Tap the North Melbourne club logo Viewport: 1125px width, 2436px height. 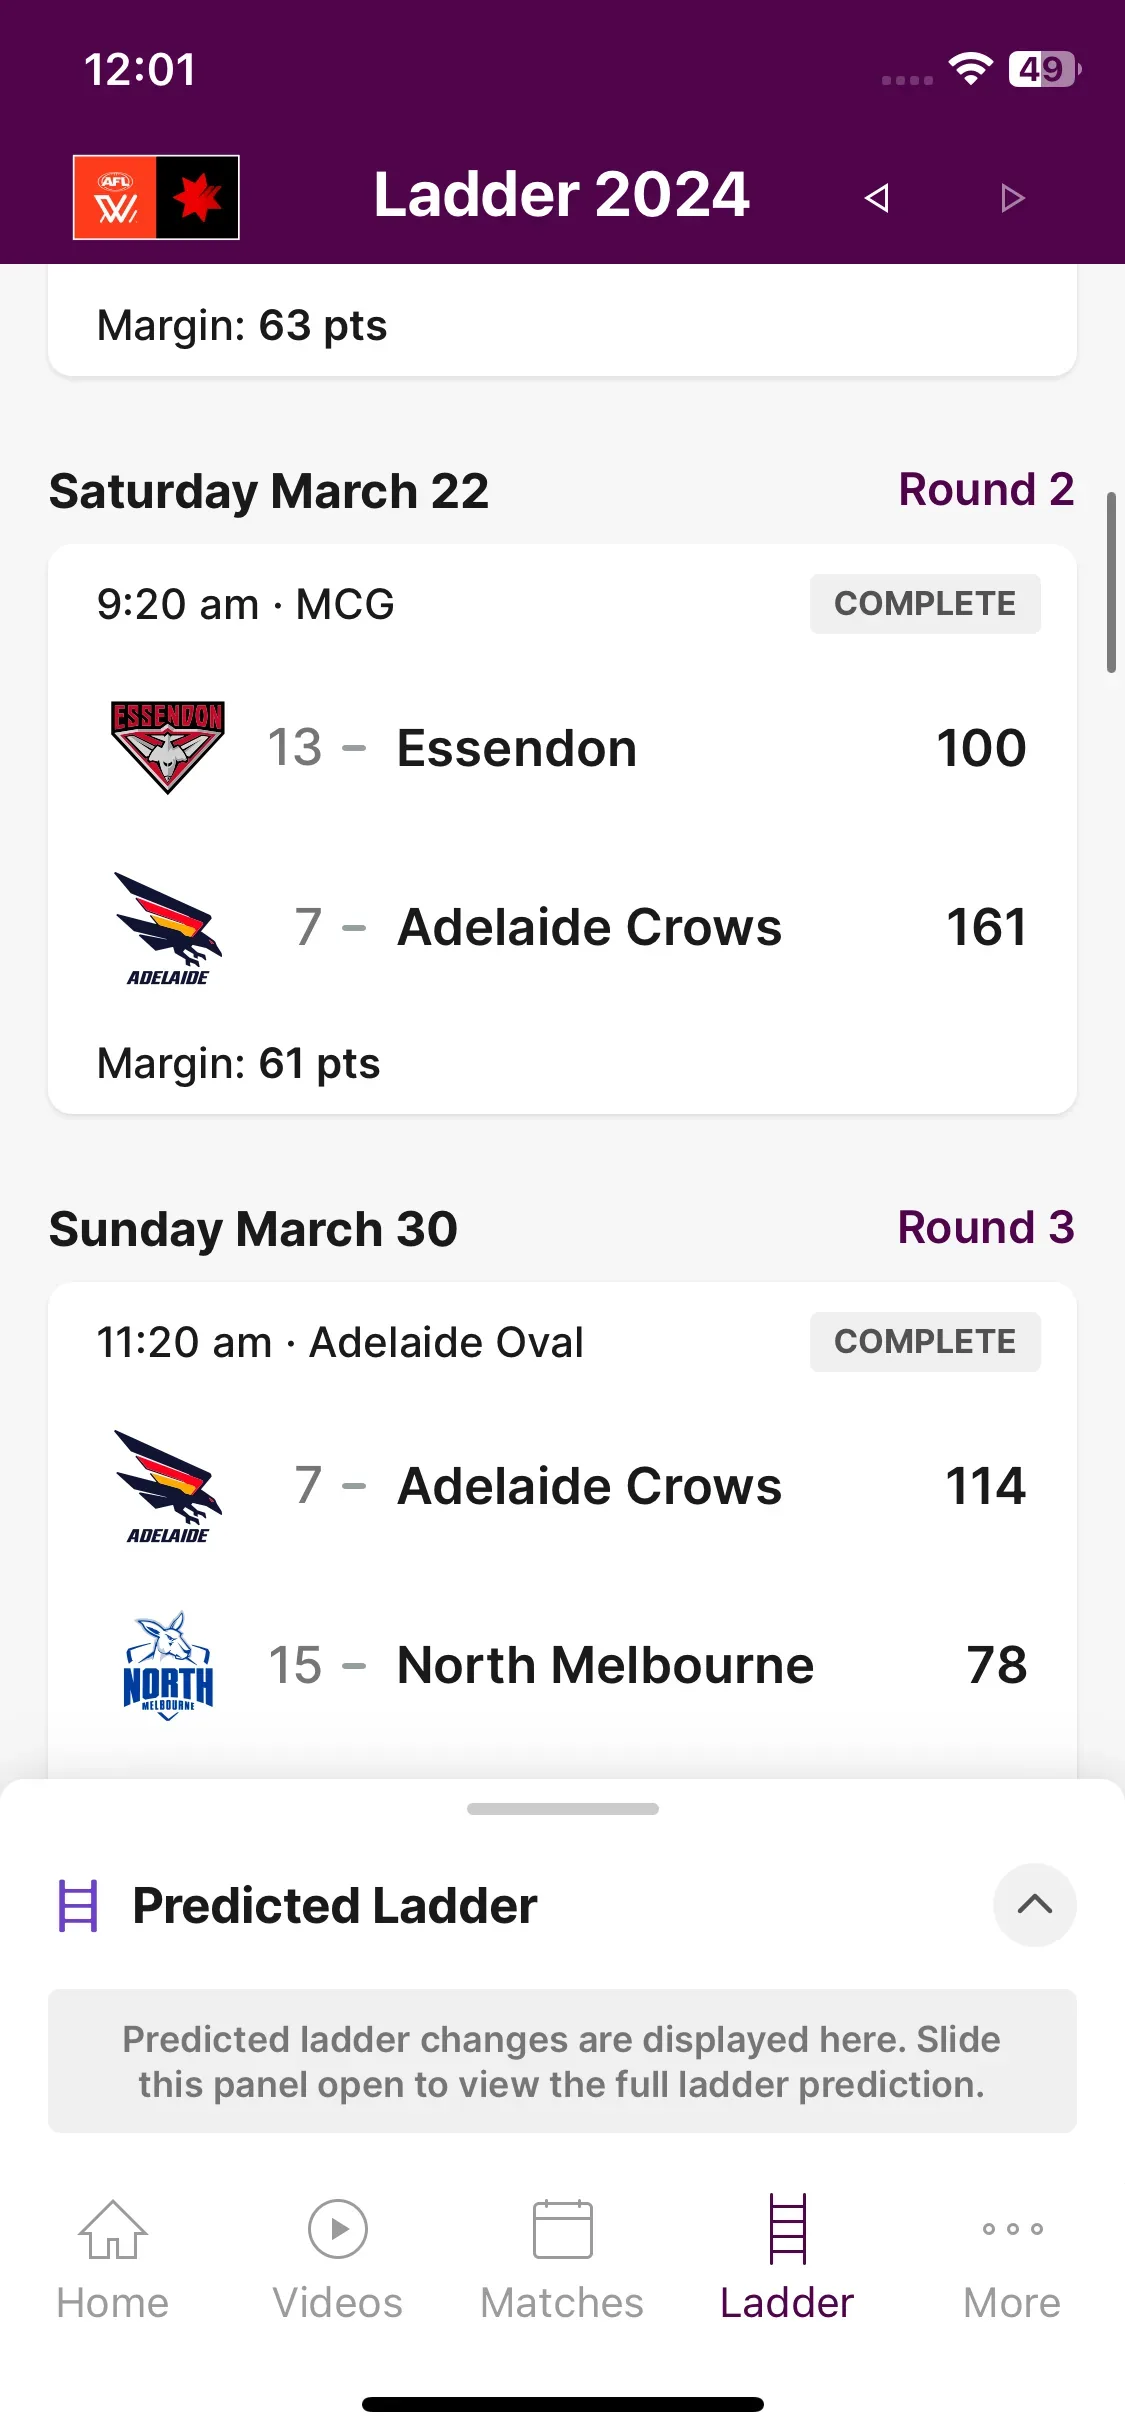(167, 1665)
